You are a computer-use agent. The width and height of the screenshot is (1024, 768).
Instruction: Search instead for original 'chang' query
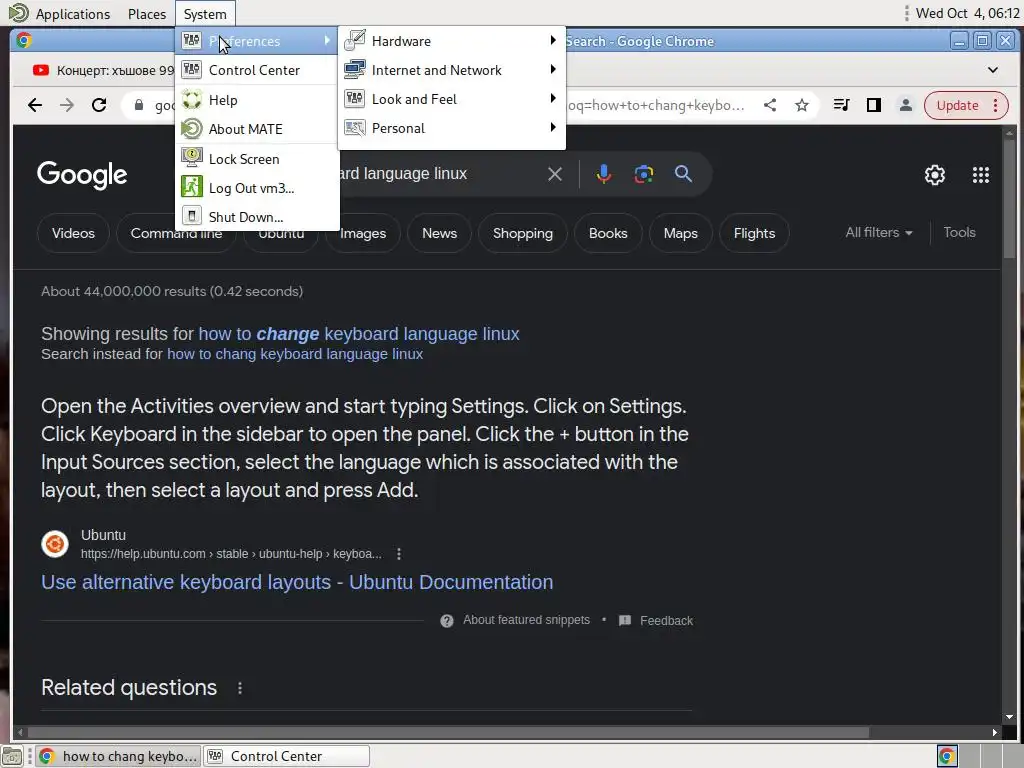tap(295, 354)
